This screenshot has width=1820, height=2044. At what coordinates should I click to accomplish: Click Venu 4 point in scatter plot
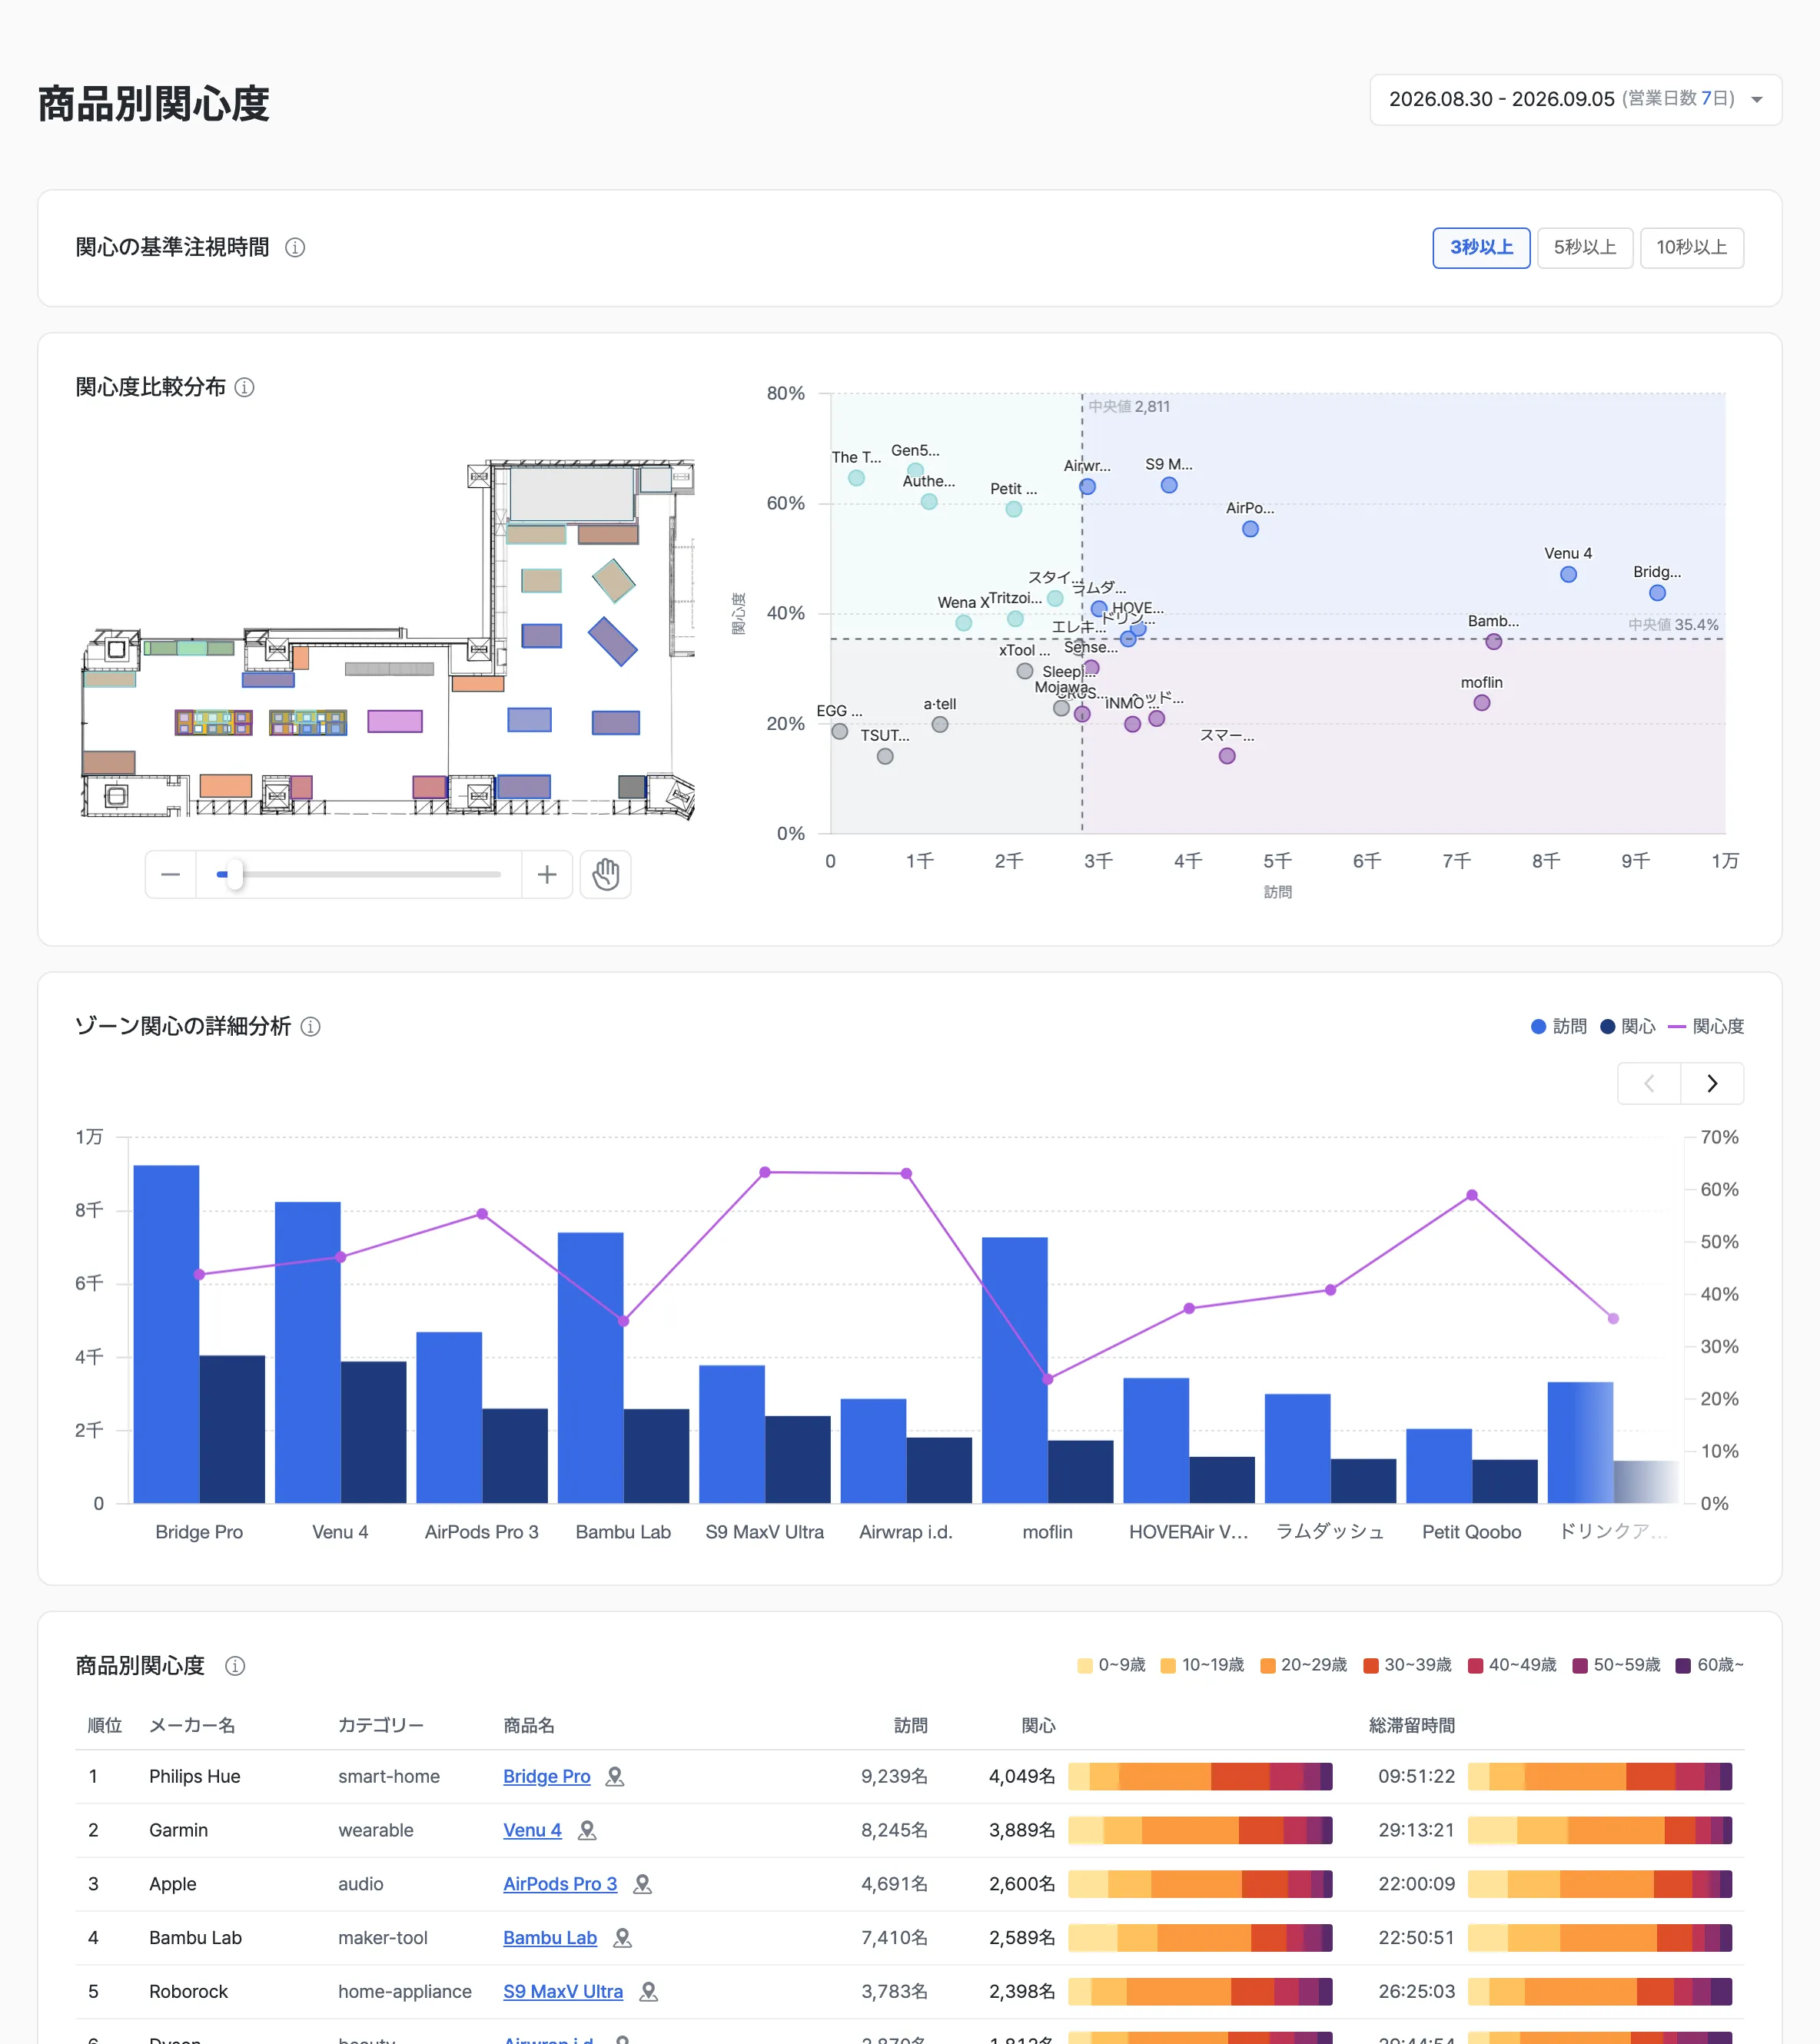[x=1568, y=575]
